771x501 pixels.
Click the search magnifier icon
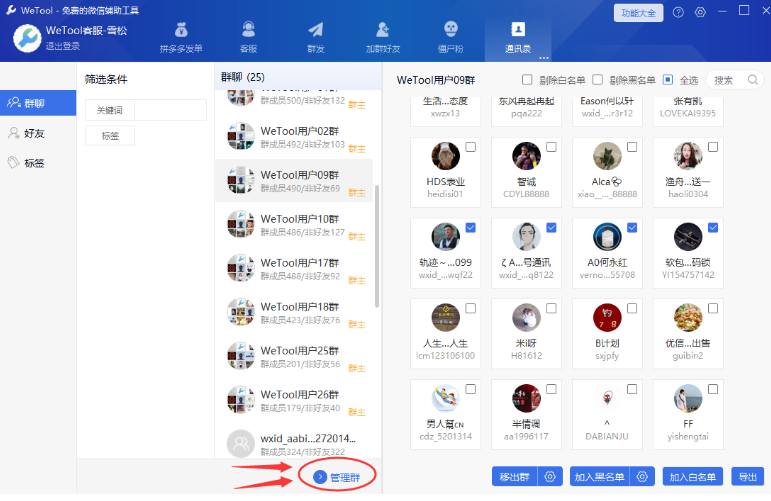click(752, 80)
